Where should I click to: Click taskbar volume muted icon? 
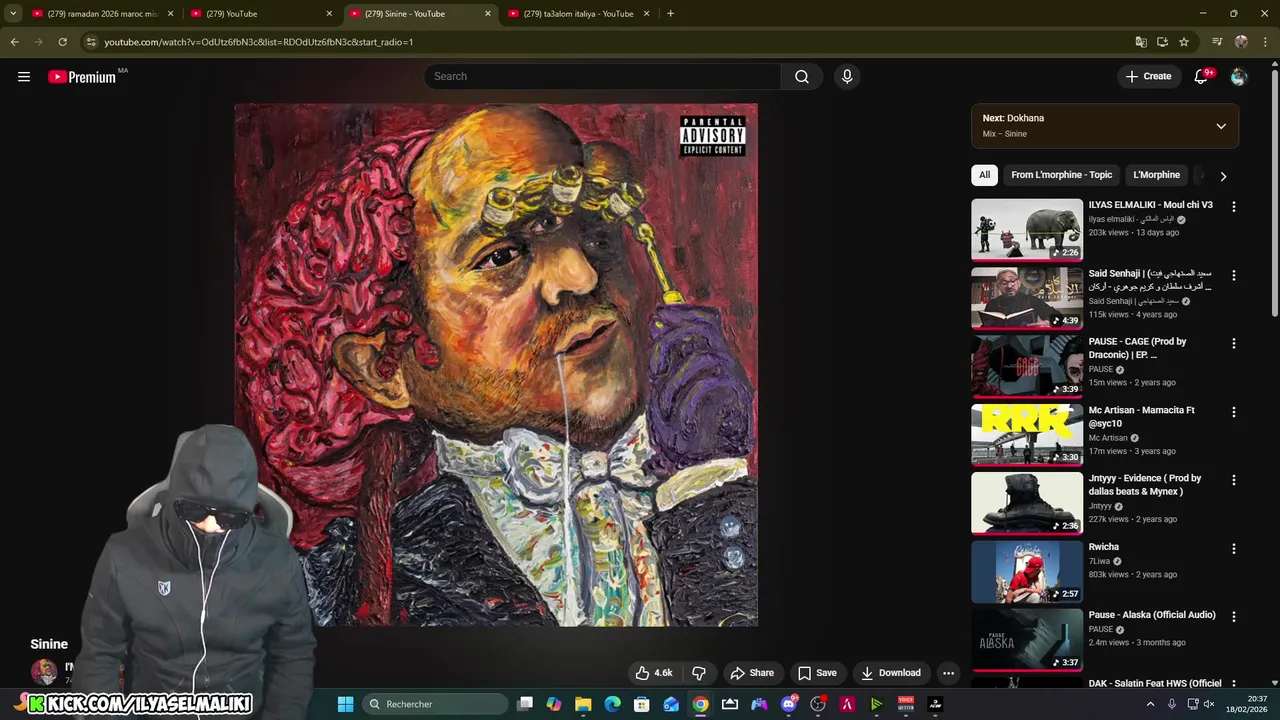click(1208, 704)
